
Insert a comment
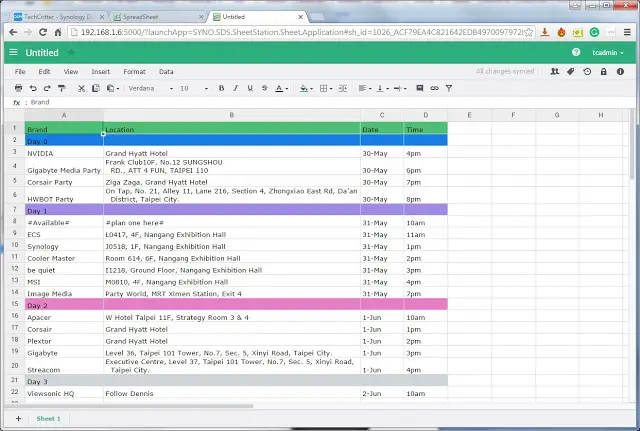point(420,88)
